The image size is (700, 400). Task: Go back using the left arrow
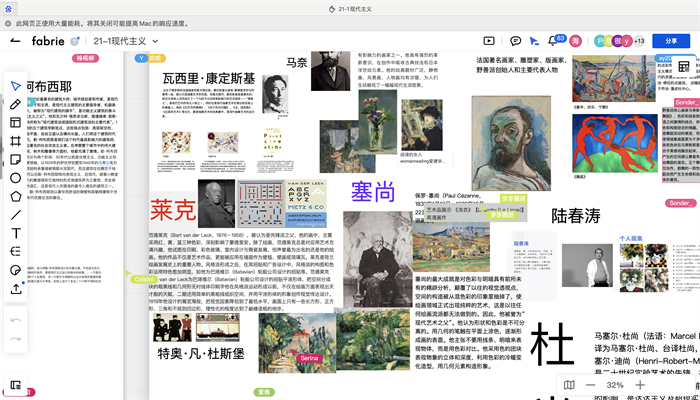[x=15, y=41]
